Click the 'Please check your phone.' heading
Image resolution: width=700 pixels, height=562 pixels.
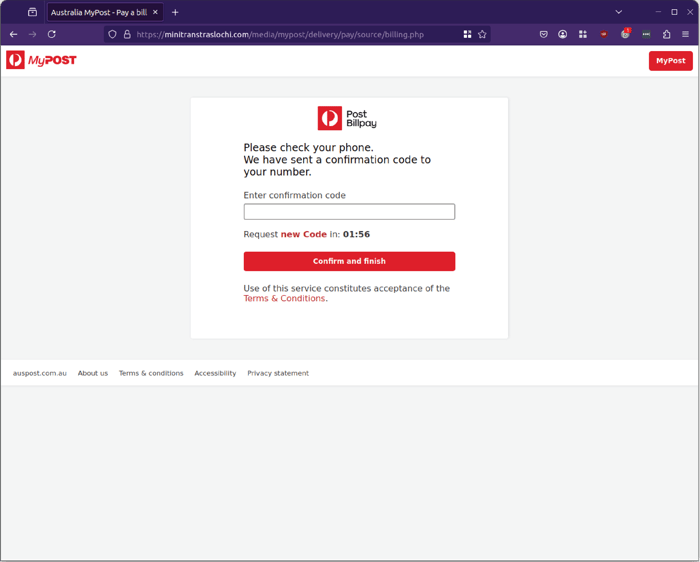point(308,148)
